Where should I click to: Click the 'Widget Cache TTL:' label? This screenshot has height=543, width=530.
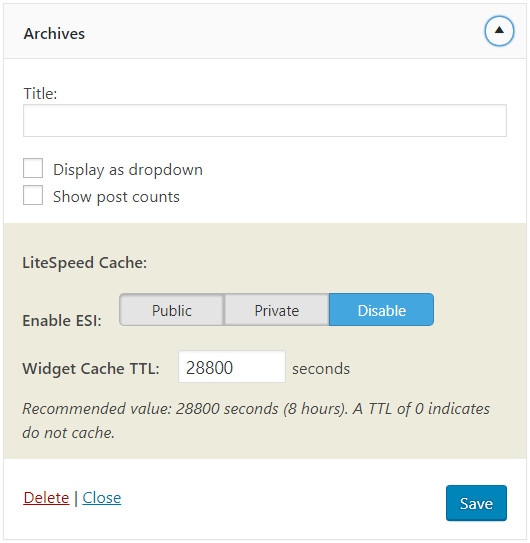(x=91, y=368)
